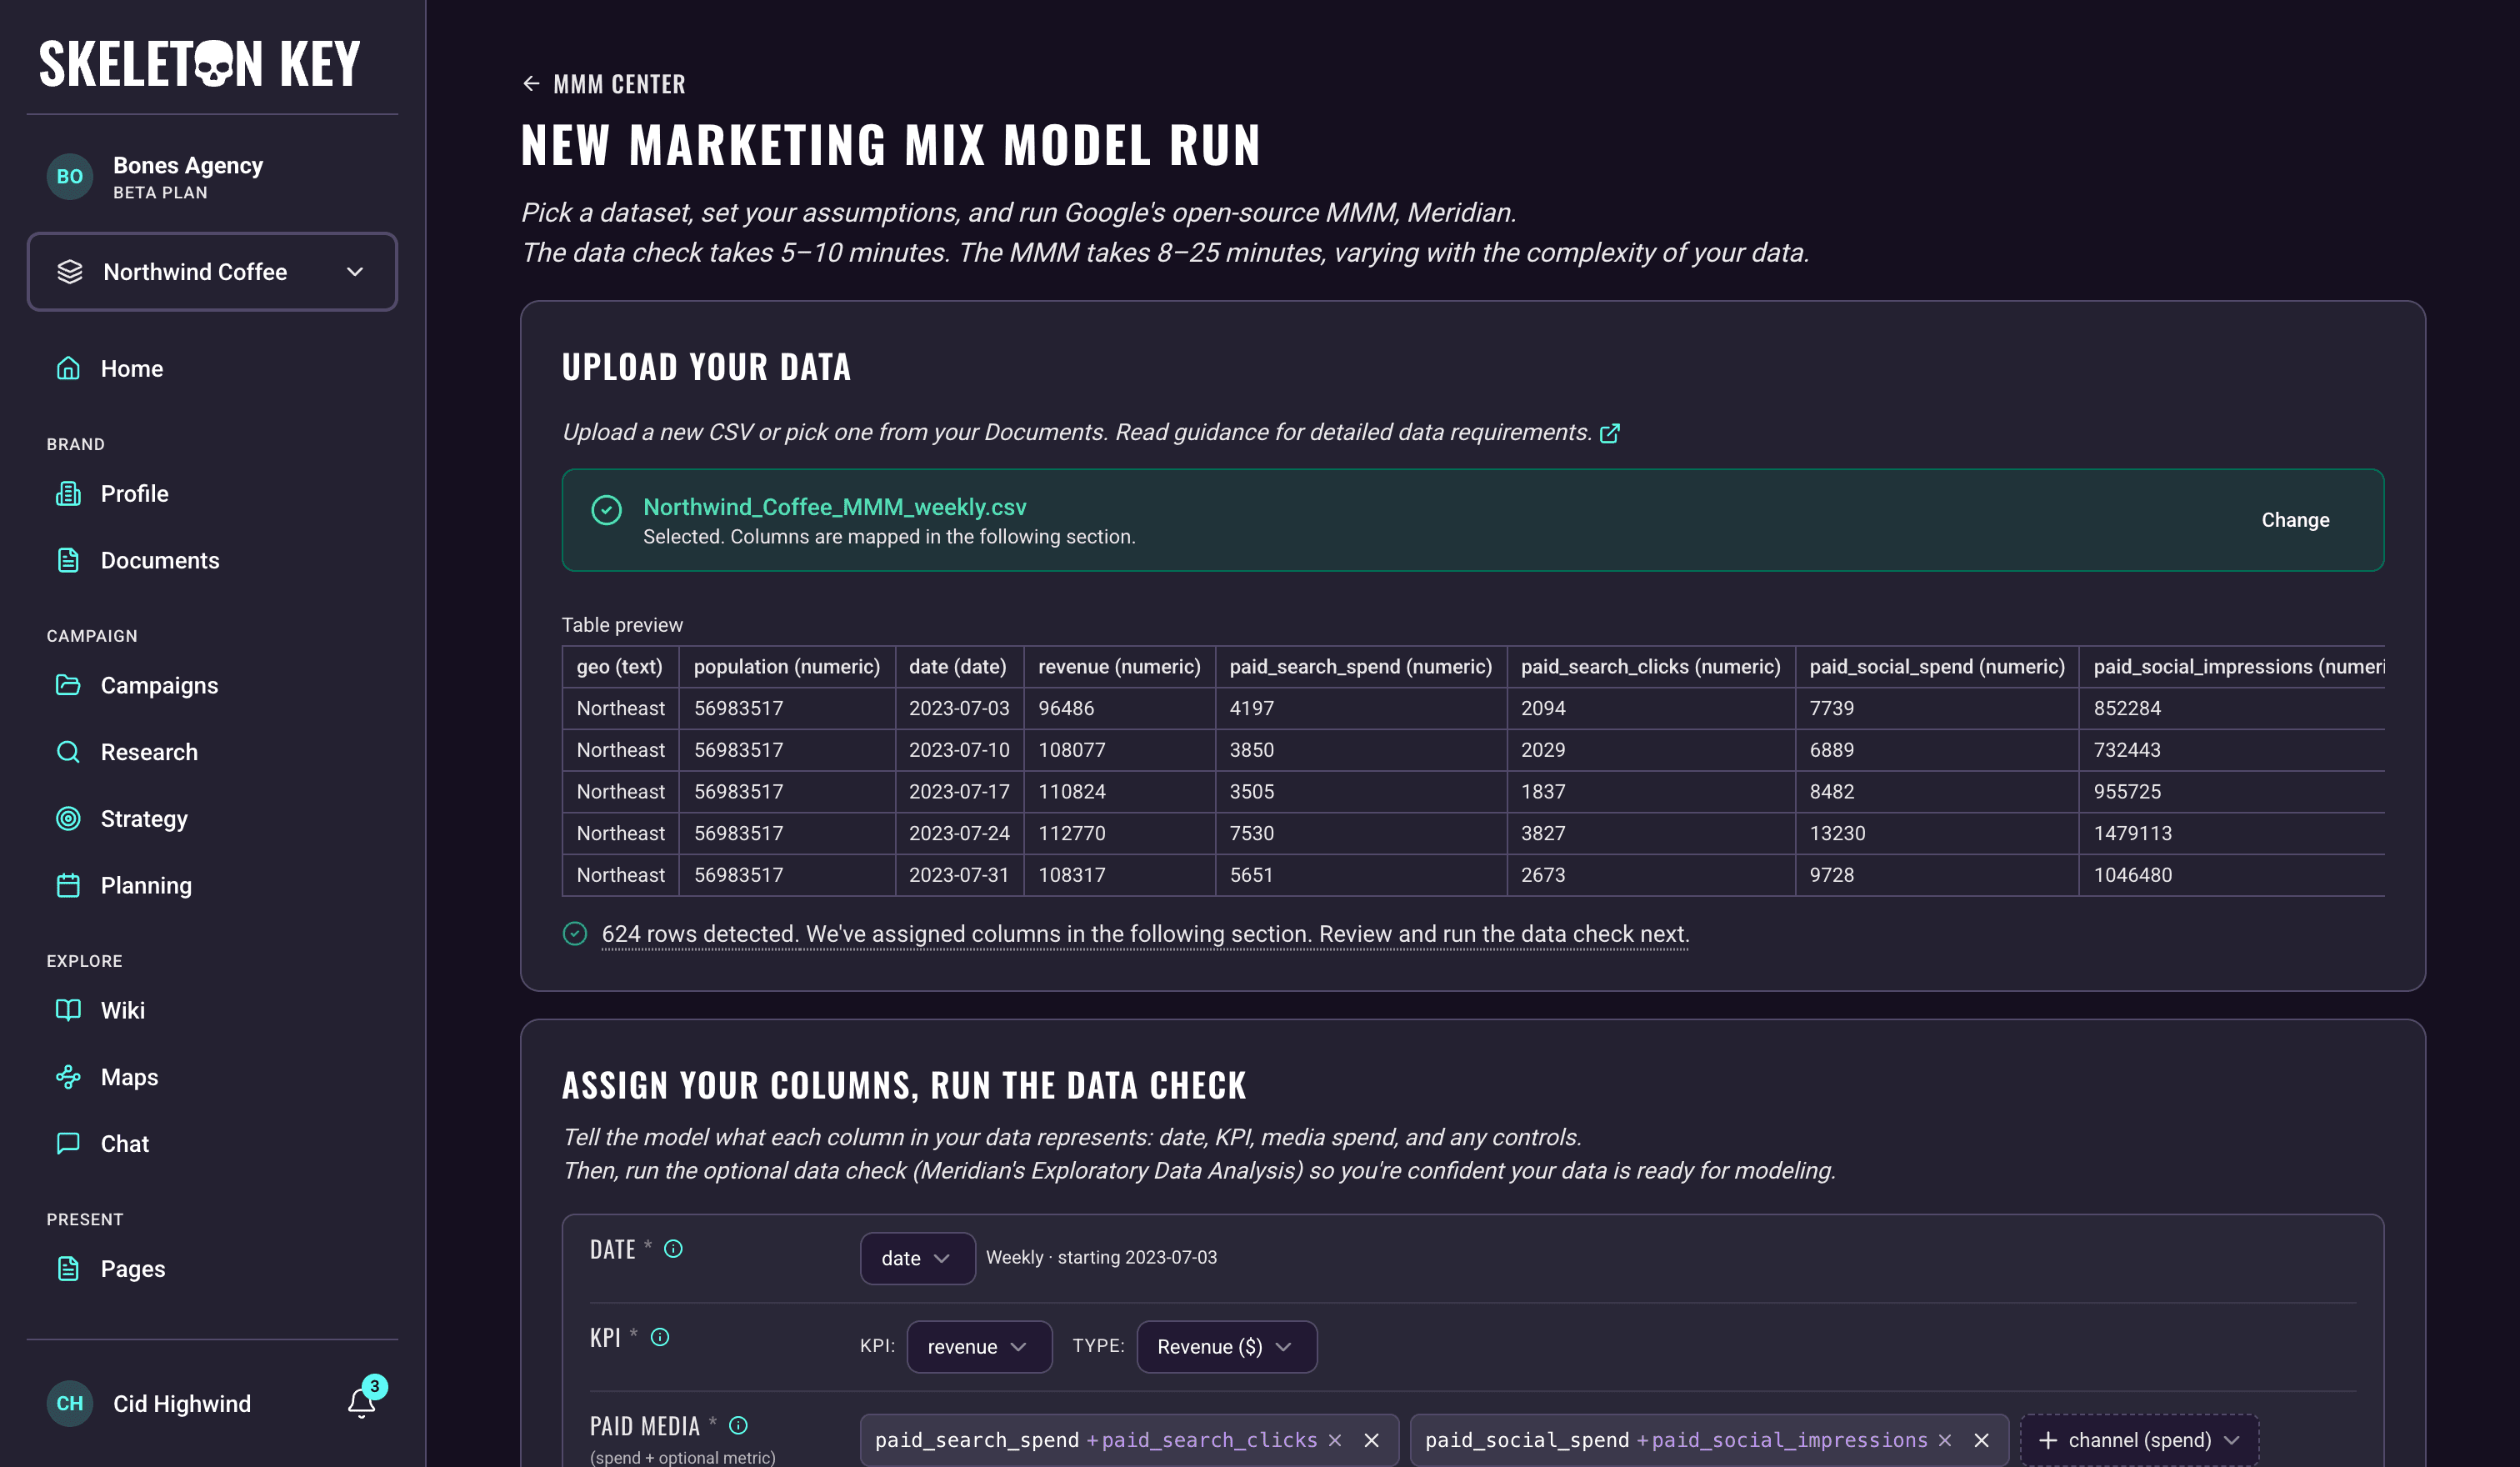Click the back arrow icon
Screen dimensions: 2520x1467
pyautogui.click(x=531, y=84)
